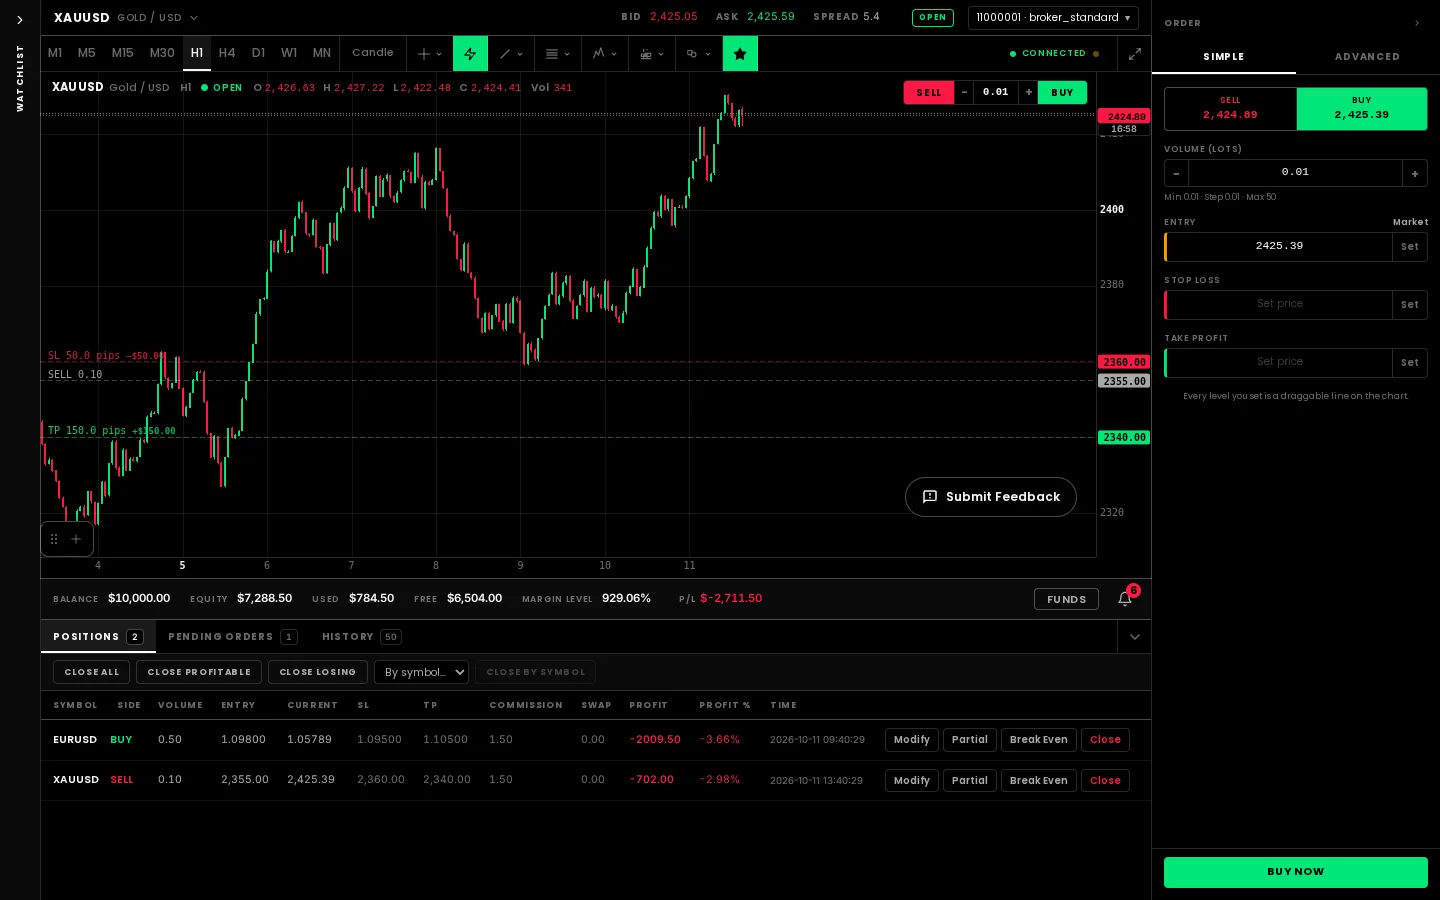This screenshot has height=900, width=1440.
Task: Open the horizontal lines tool dropdown
Action: [557, 54]
